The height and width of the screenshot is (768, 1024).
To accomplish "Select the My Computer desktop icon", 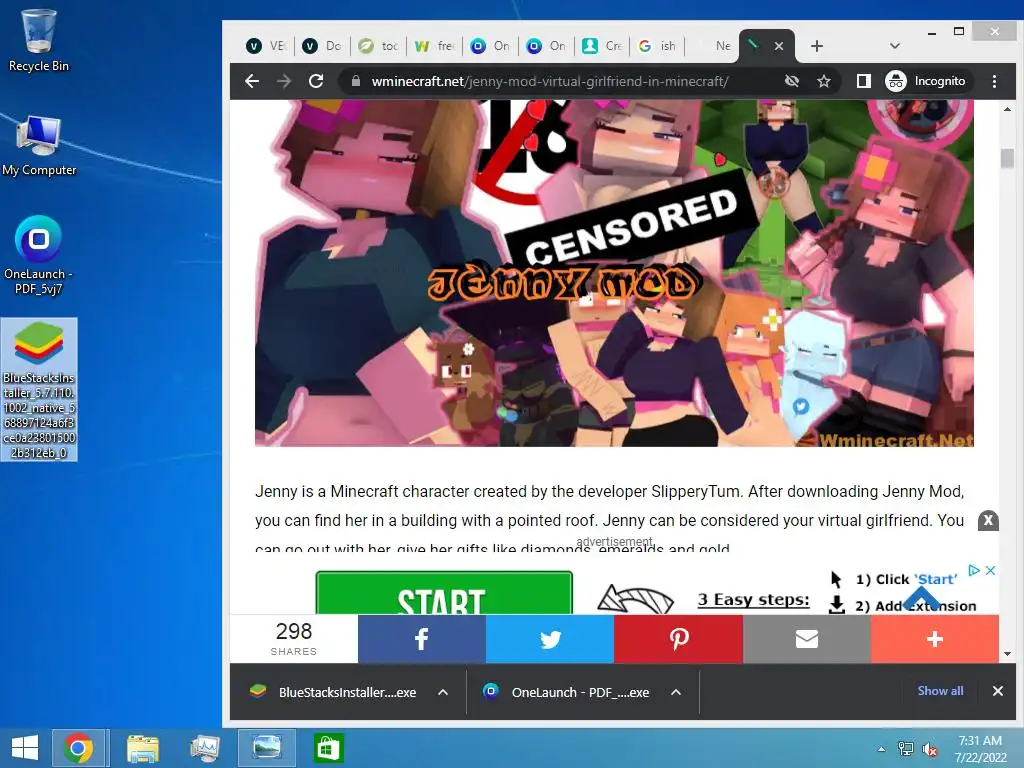I will pos(39,145).
